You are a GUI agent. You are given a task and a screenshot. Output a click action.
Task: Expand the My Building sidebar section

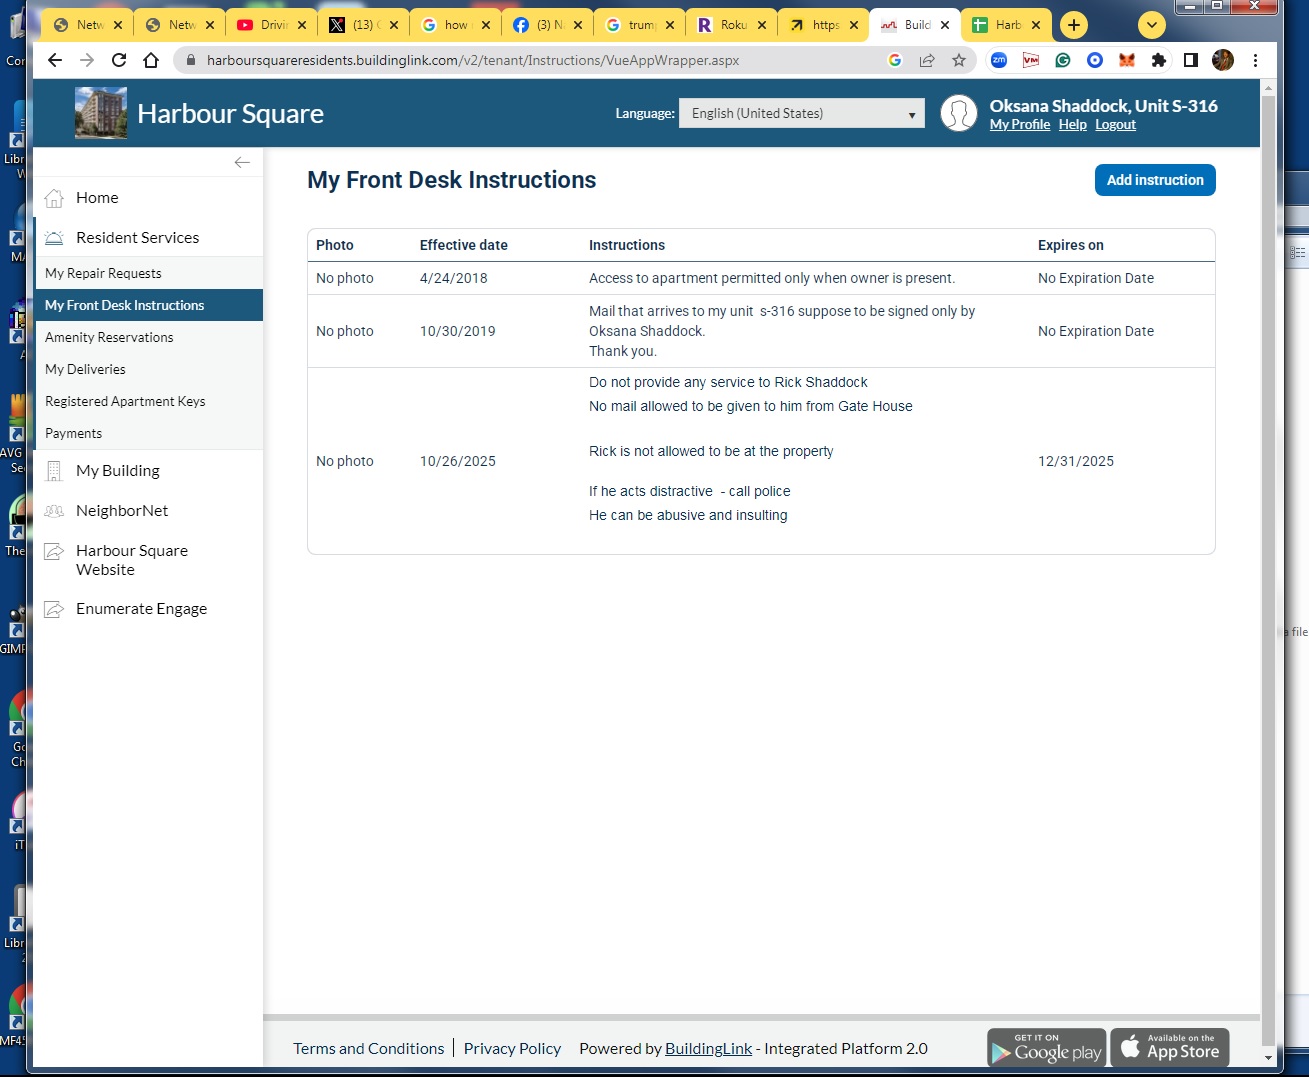coord(118,471)
